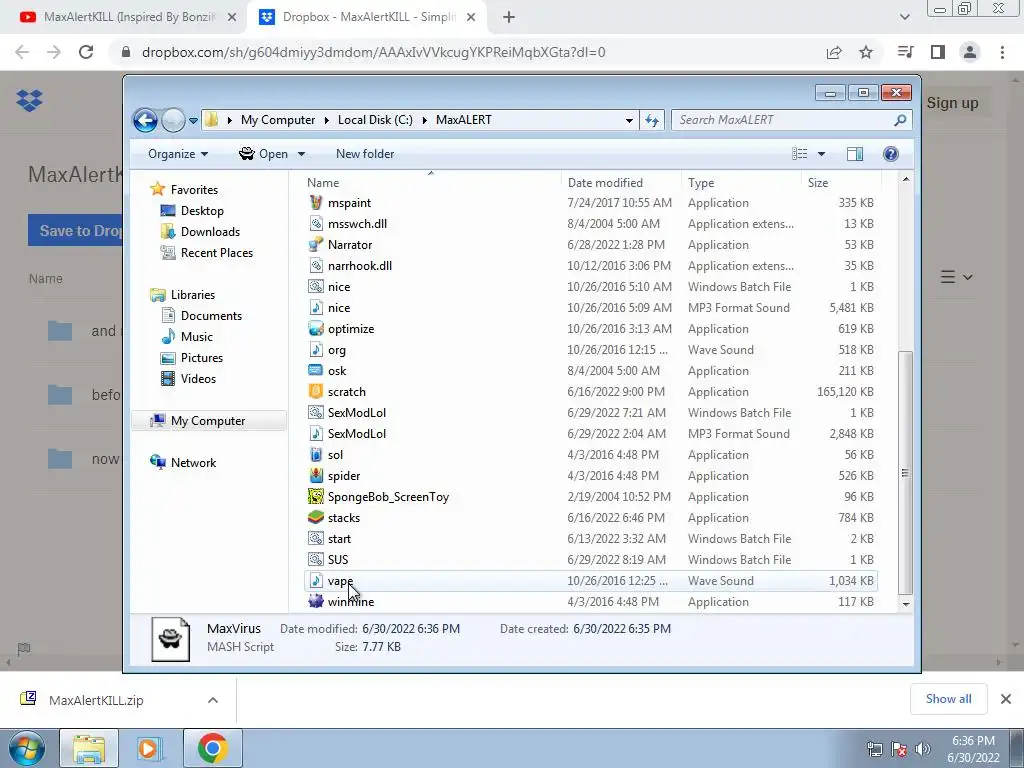Select the osk application icon
This screenshot has height=768, width=1024.
(316, 370)
